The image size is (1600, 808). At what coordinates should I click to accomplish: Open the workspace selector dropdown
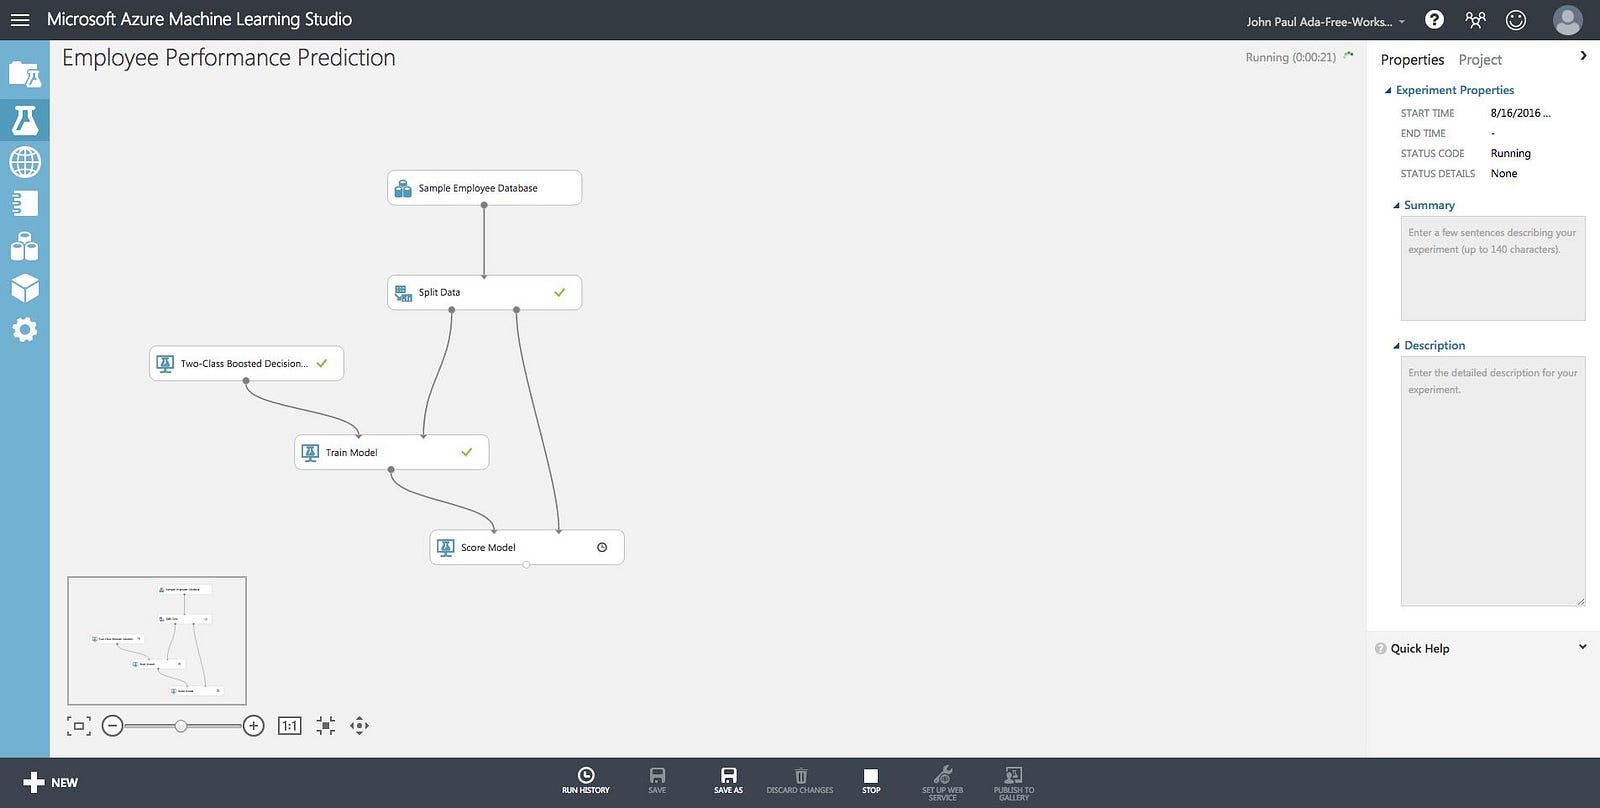pos(1325,21)
